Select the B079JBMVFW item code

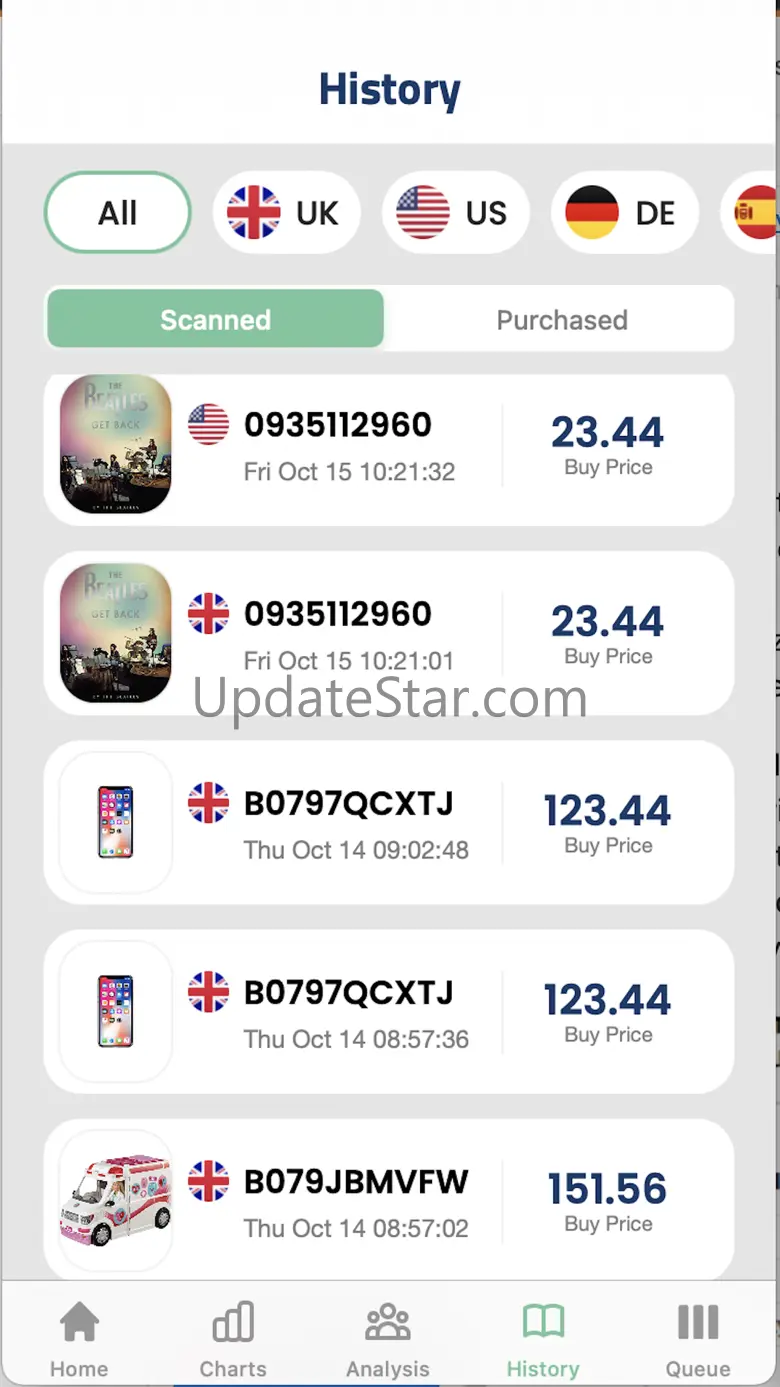click(356, 1182)
